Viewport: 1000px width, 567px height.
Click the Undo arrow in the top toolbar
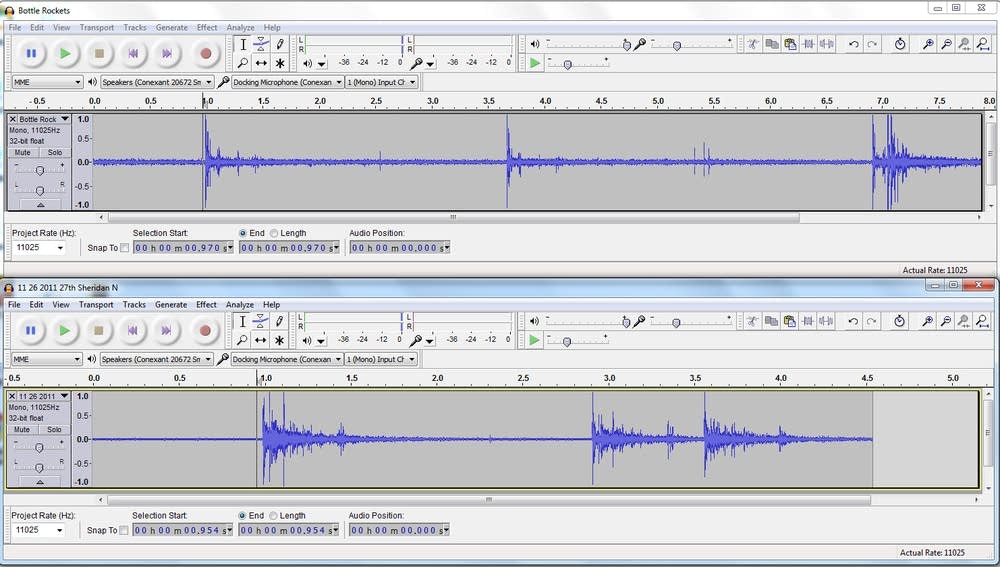(853, 44)
